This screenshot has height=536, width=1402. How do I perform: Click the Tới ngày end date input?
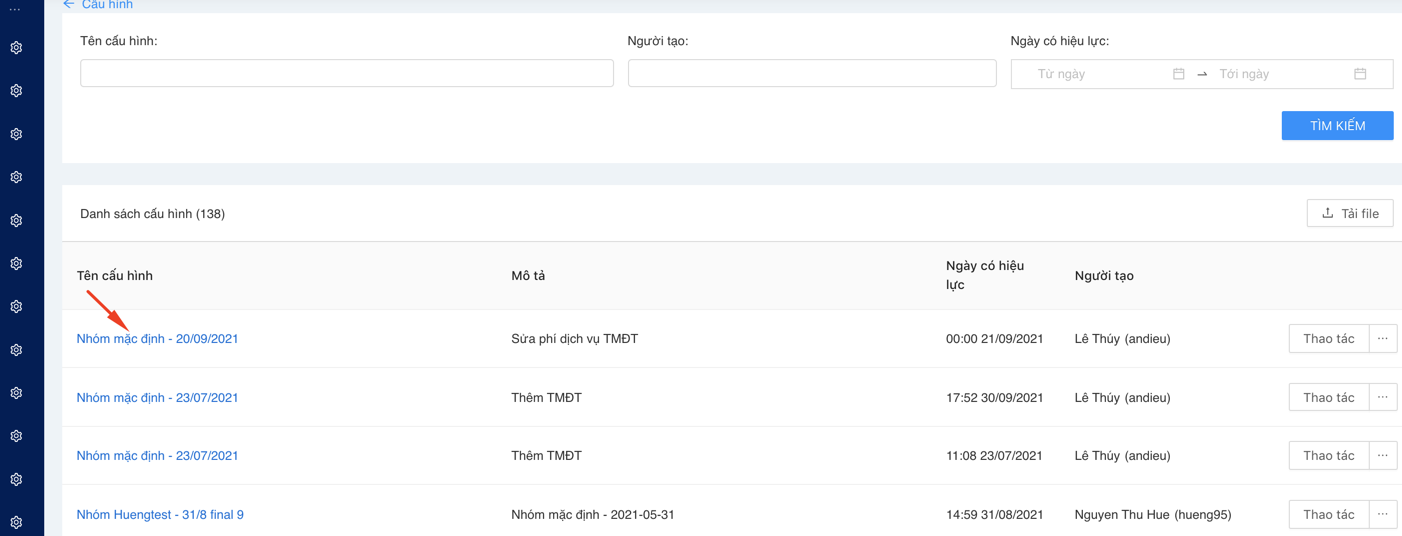1278,74
